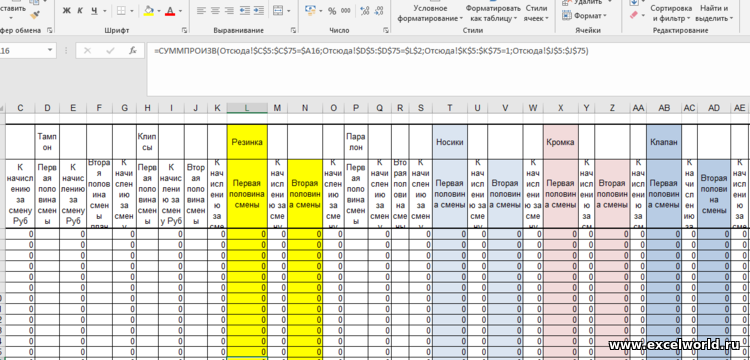The height and width of the screenshot is (360, 750).
Task: Open the Число group dialog launcher
Action: click(x=386, y=31)
